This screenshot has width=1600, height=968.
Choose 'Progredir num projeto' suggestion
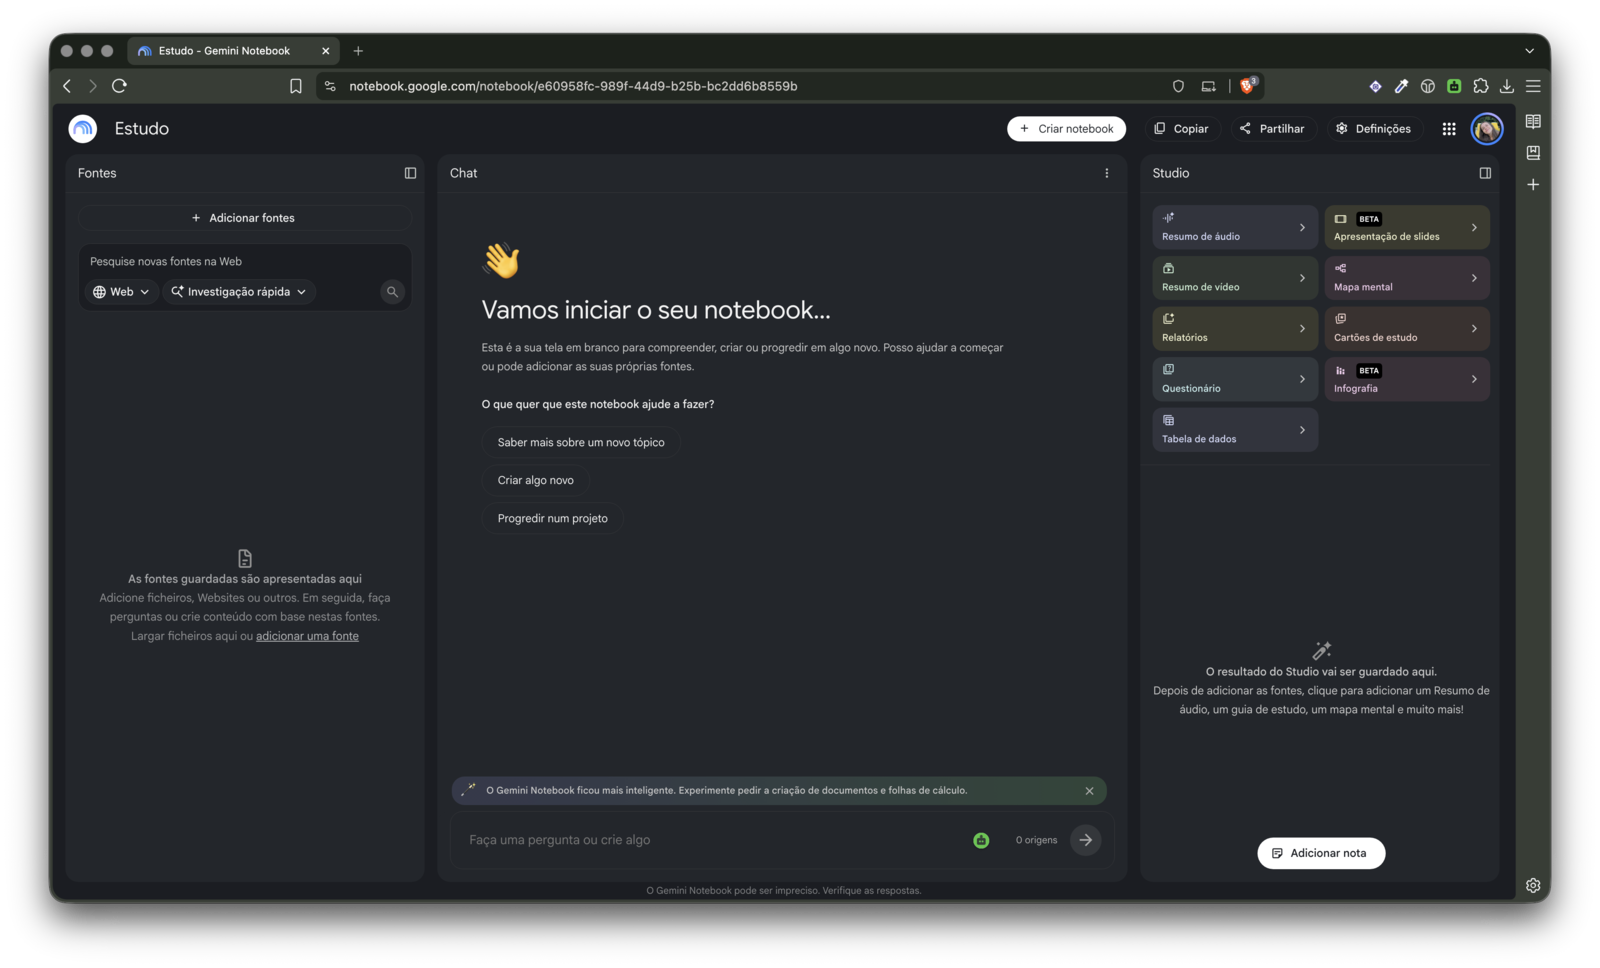(553, 518)
